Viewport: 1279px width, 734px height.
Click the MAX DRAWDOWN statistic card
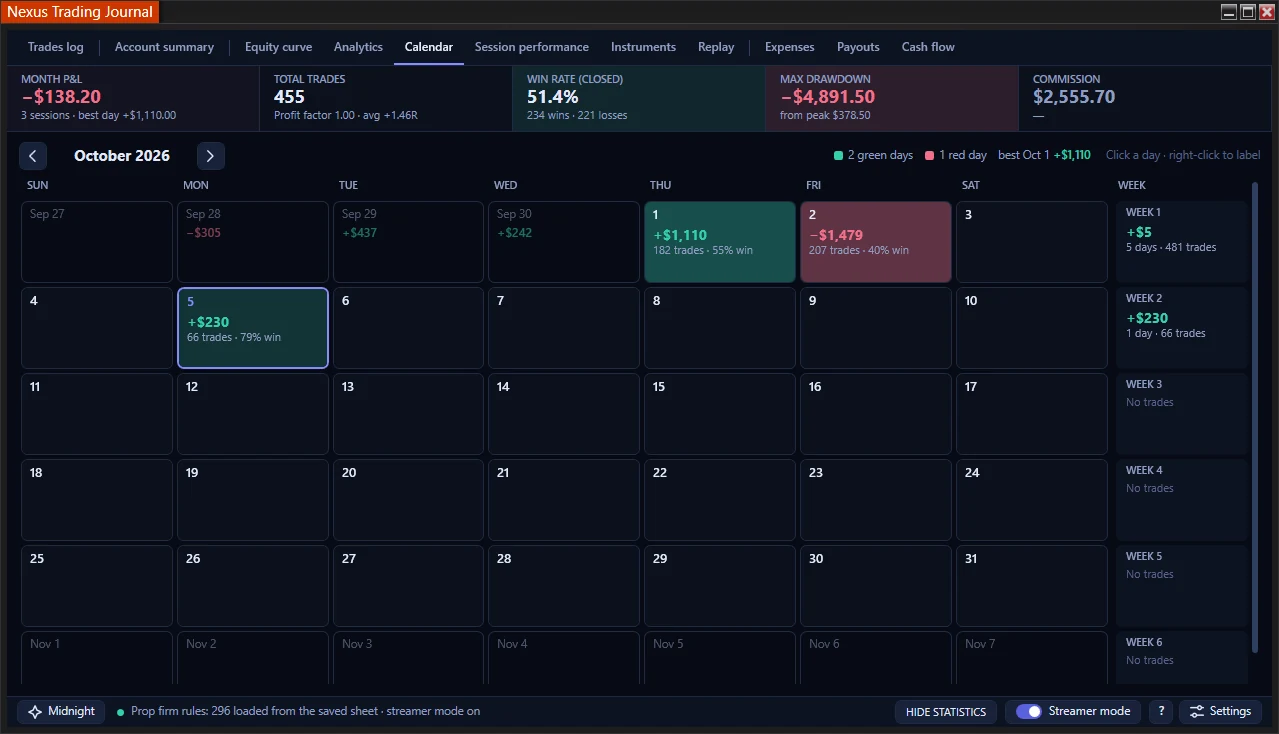[x=892, y=99]
